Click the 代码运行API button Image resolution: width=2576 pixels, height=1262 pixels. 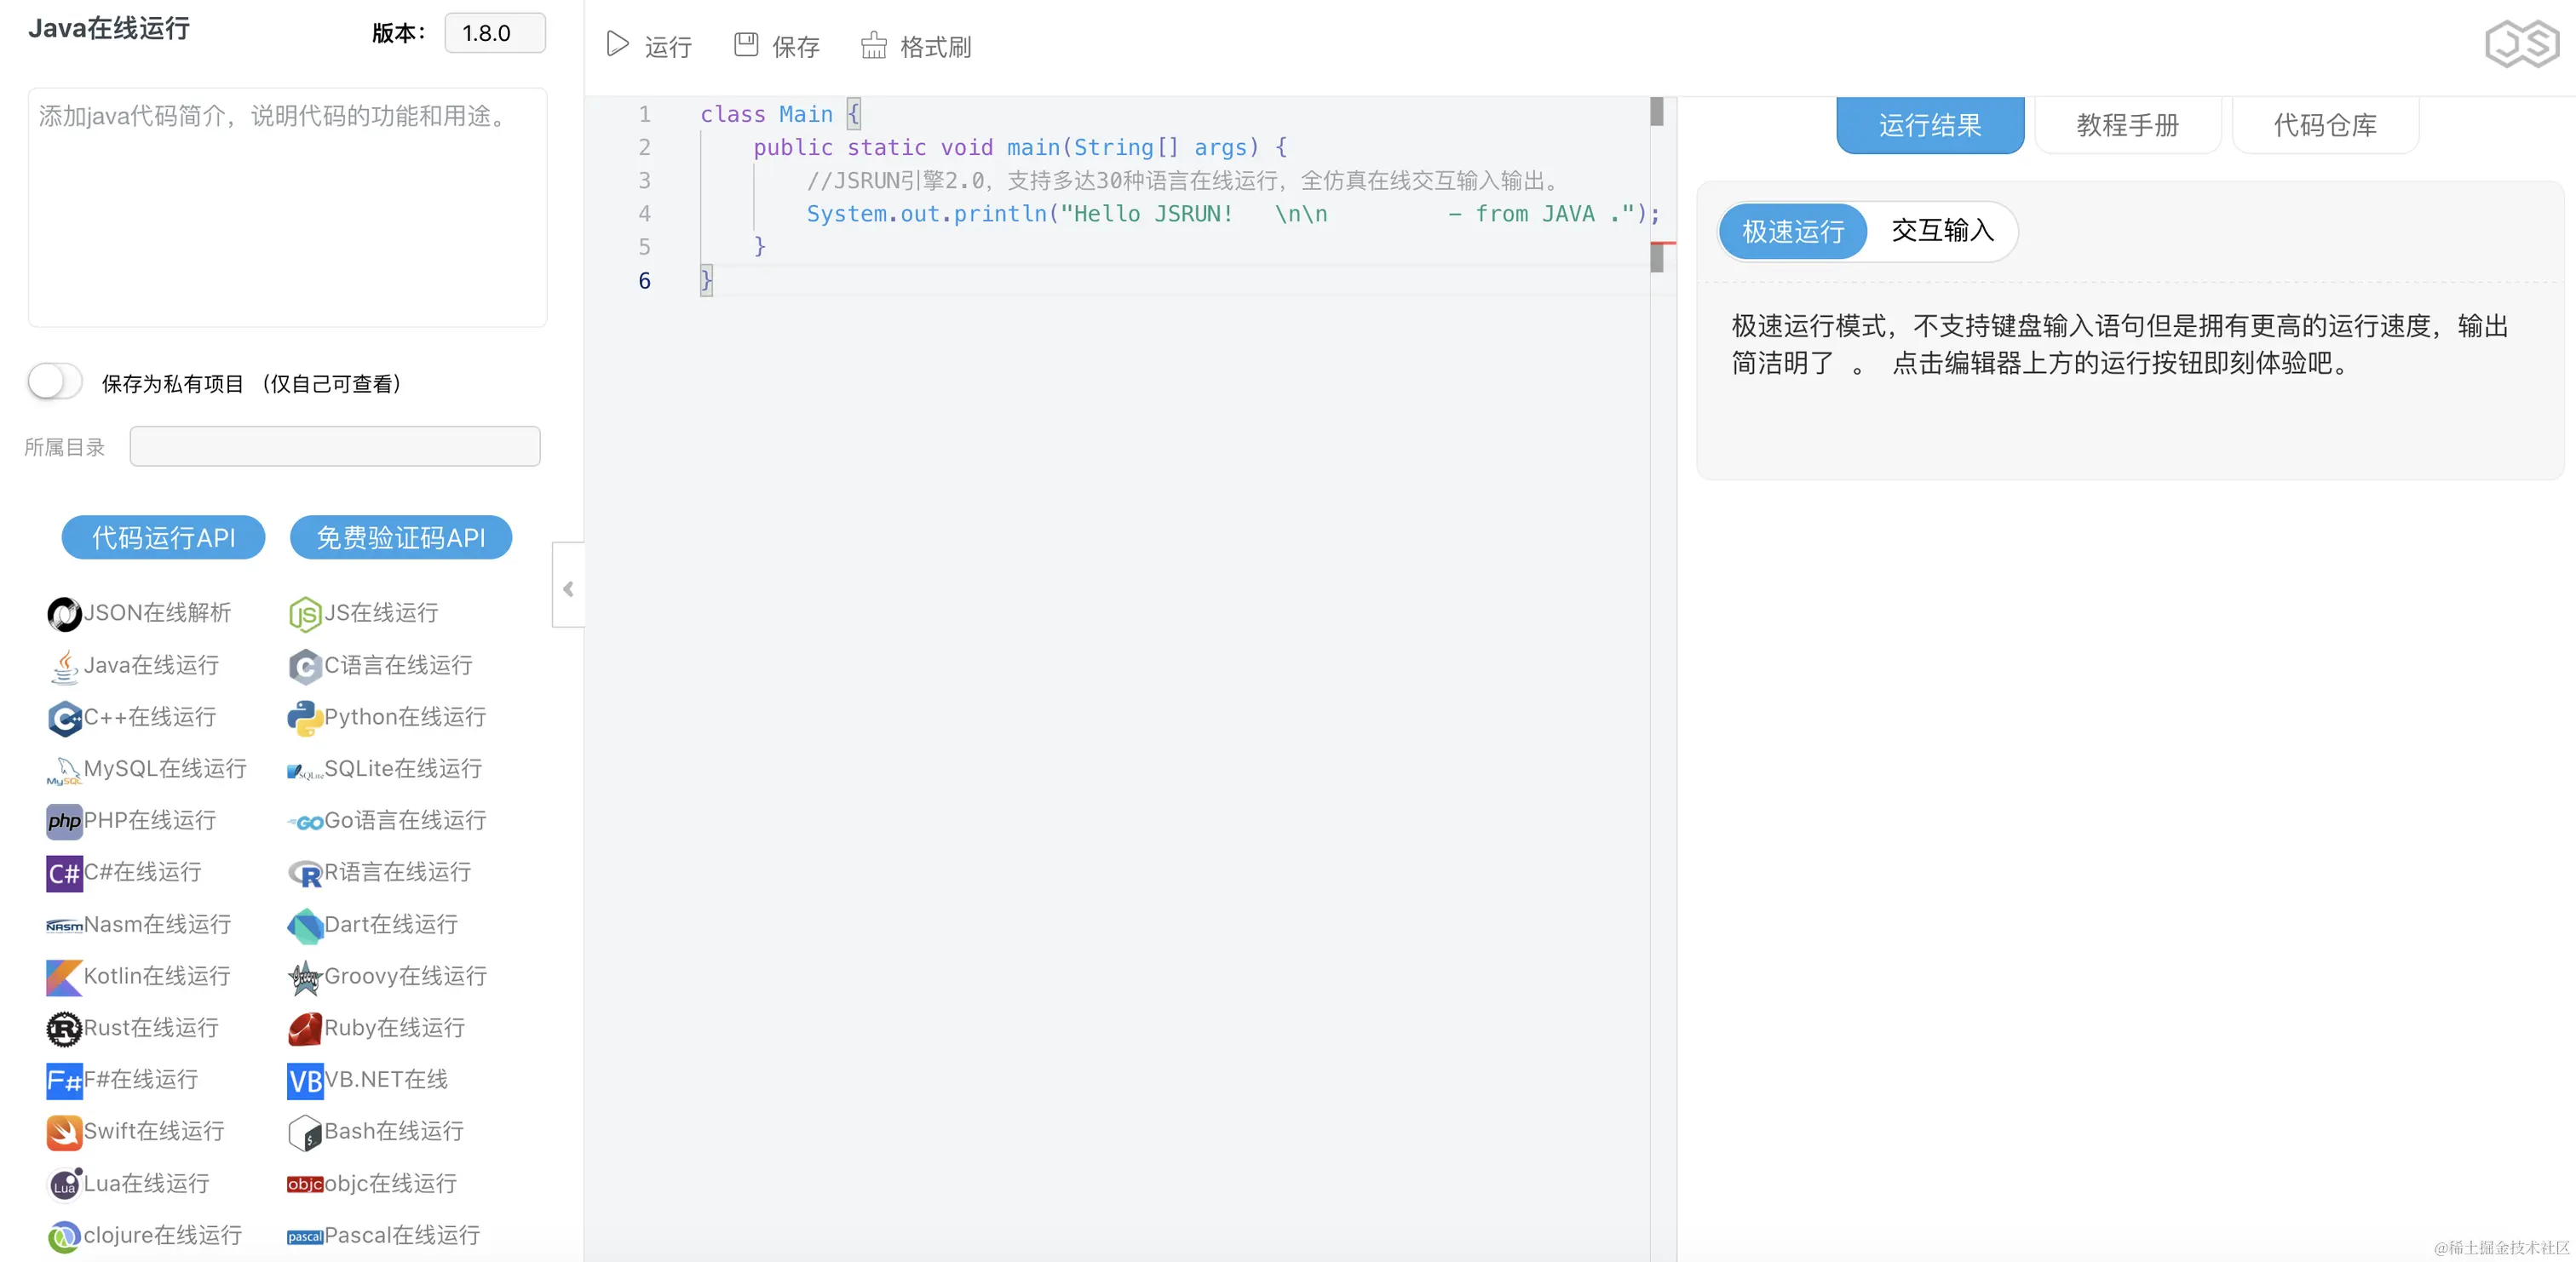(163, 538)
